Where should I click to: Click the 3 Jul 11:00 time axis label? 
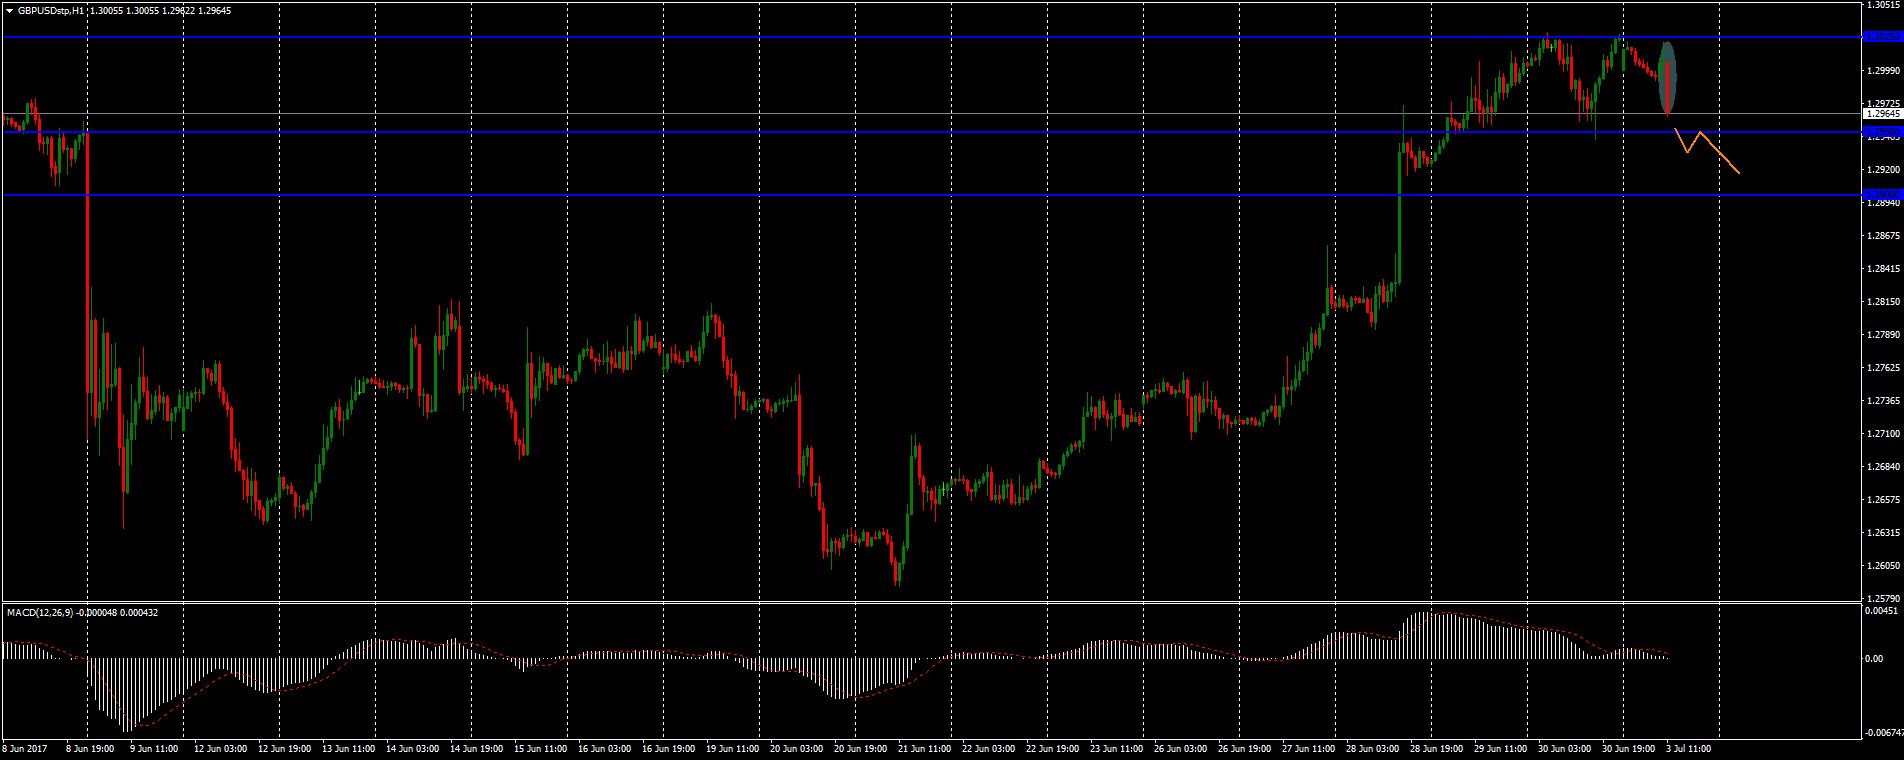click(1688, 748)
